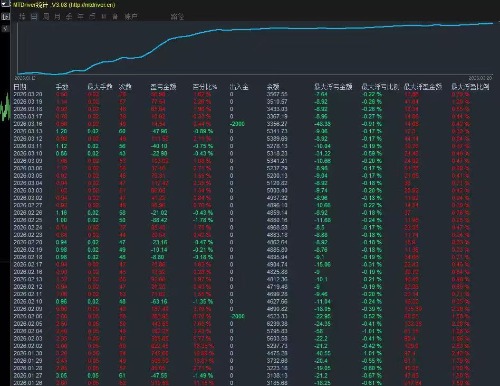
Task: Select the 持 tab in the toolbar
Action: coord(22,16)
